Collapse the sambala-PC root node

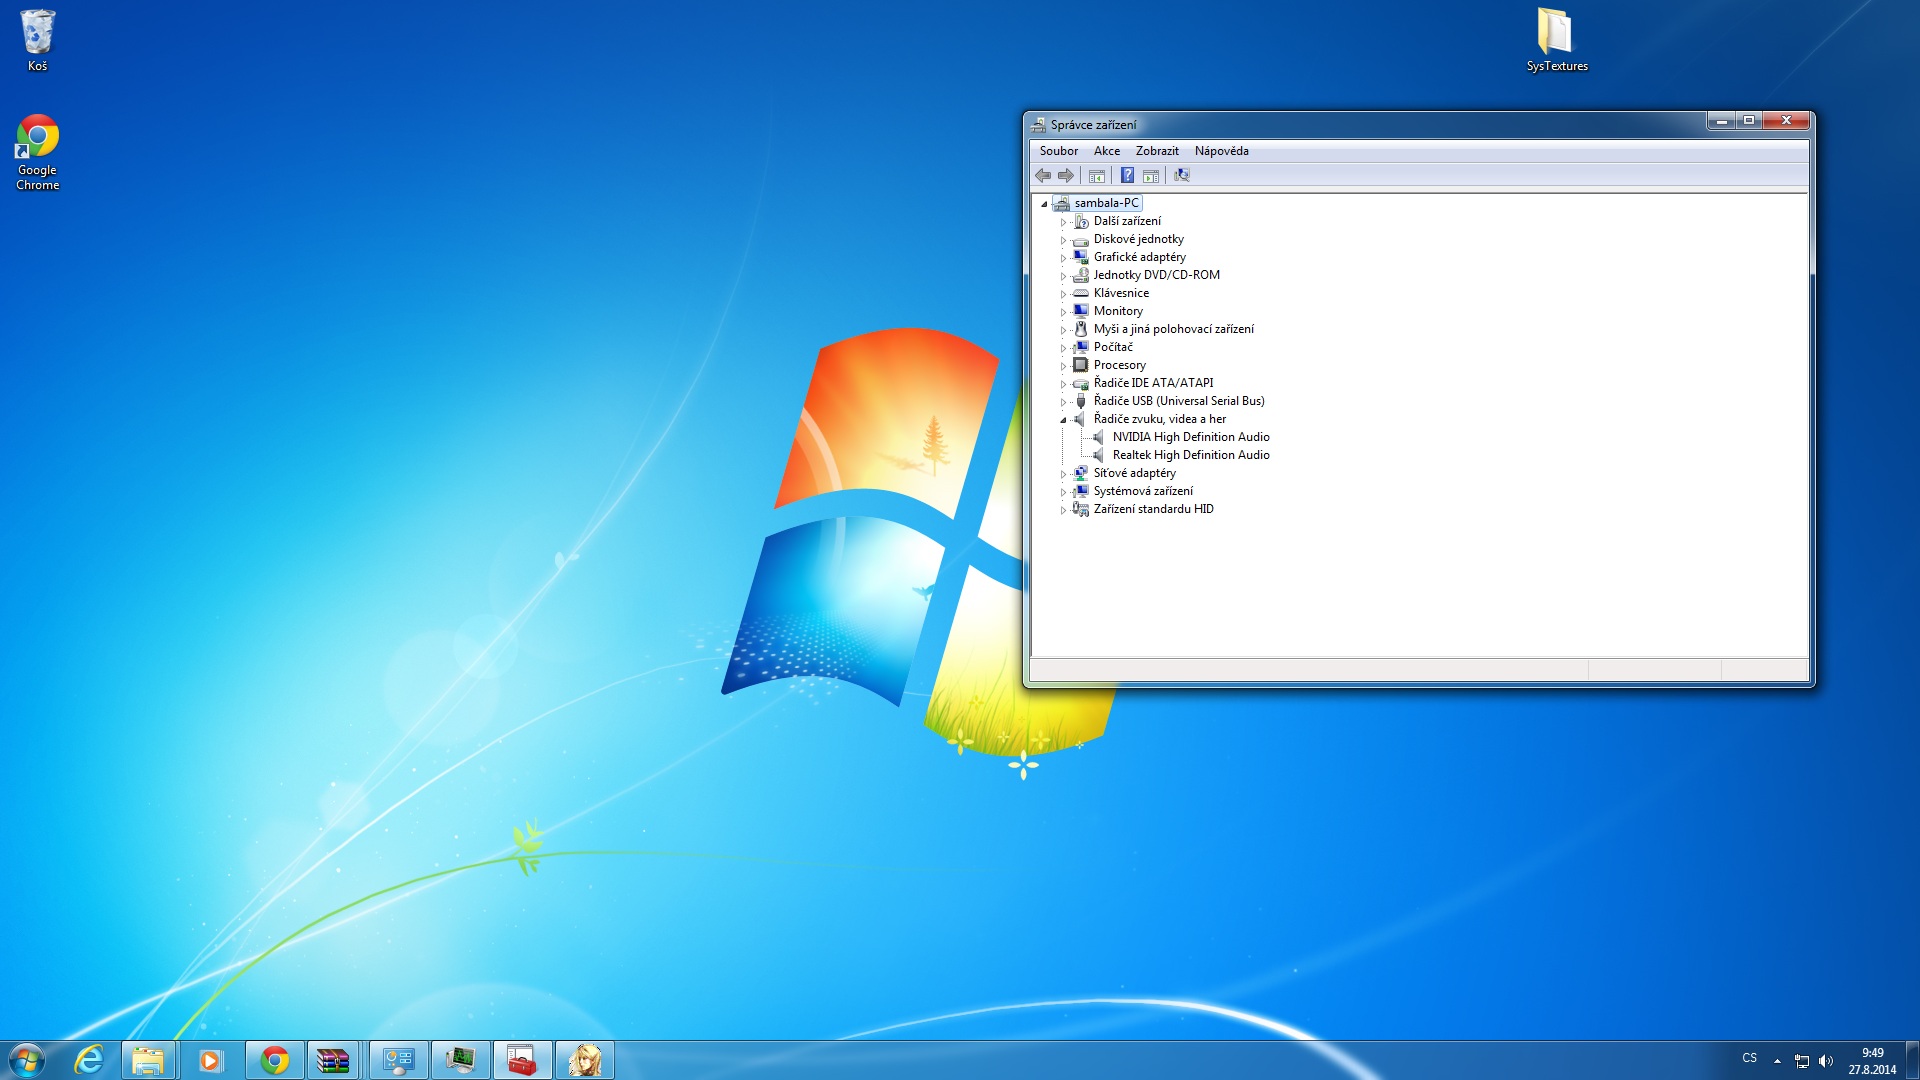coord(1044,204)
